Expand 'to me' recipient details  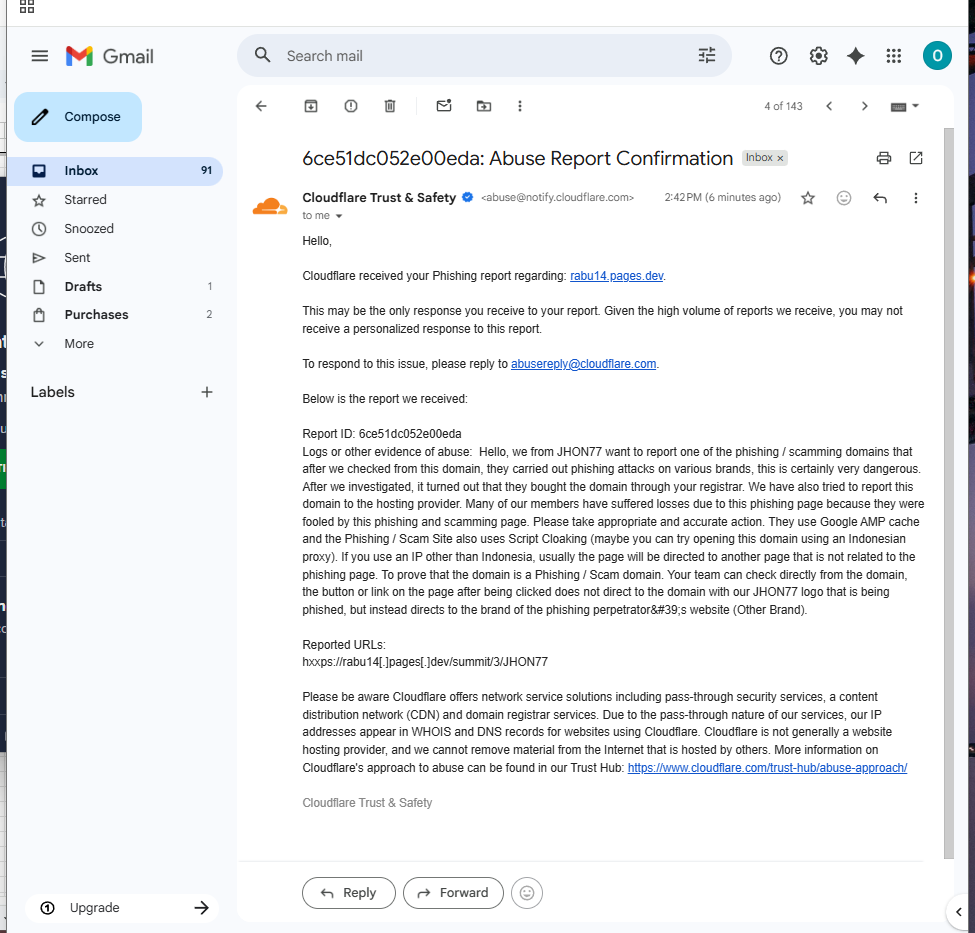[x=339, y=216]
